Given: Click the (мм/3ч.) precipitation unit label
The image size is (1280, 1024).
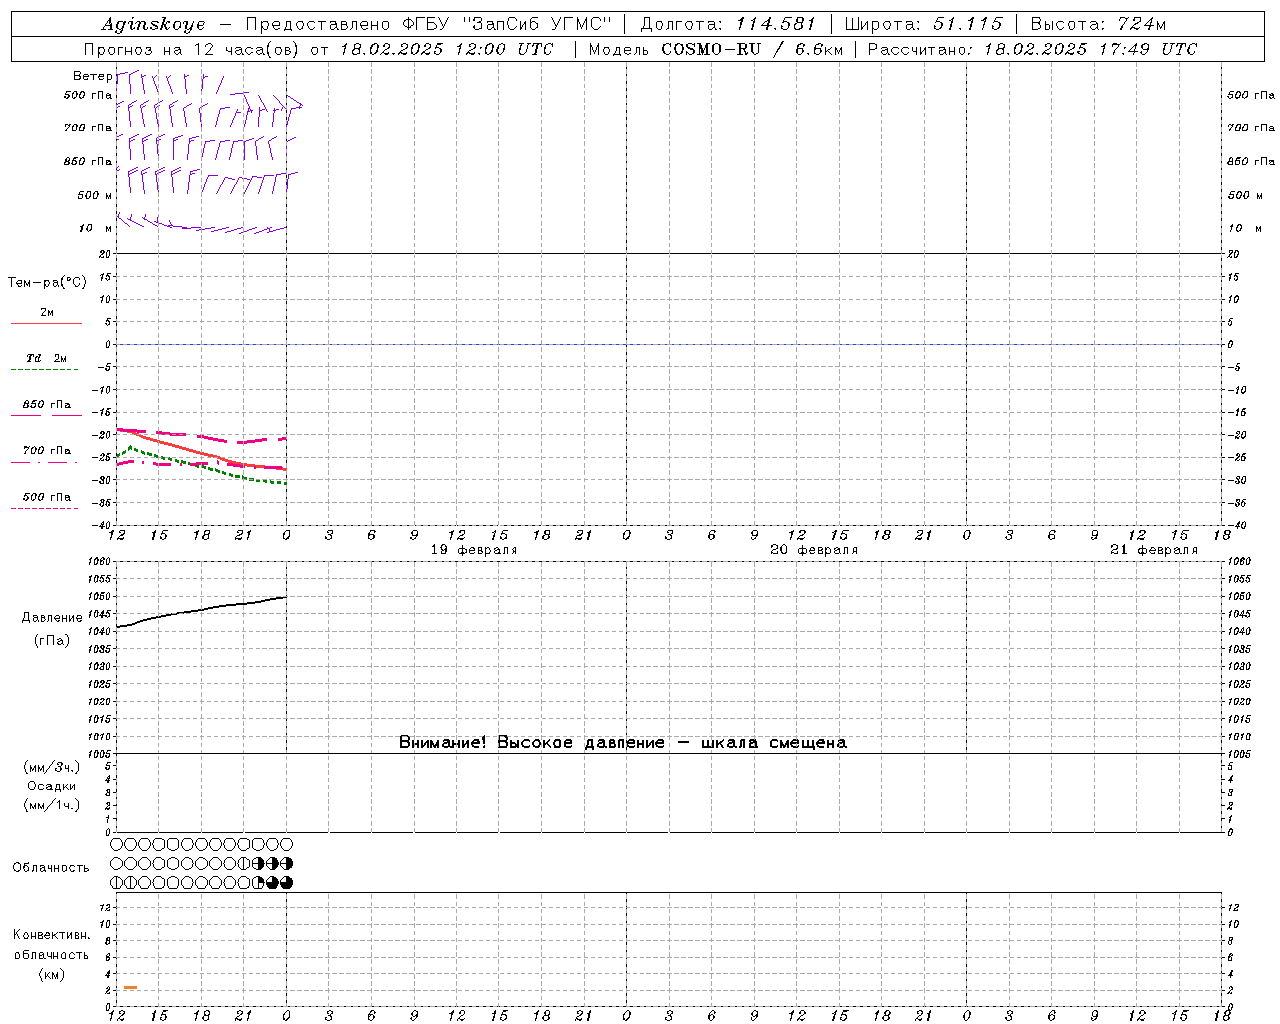Looking at the screenshot, I should pos(52,767).
